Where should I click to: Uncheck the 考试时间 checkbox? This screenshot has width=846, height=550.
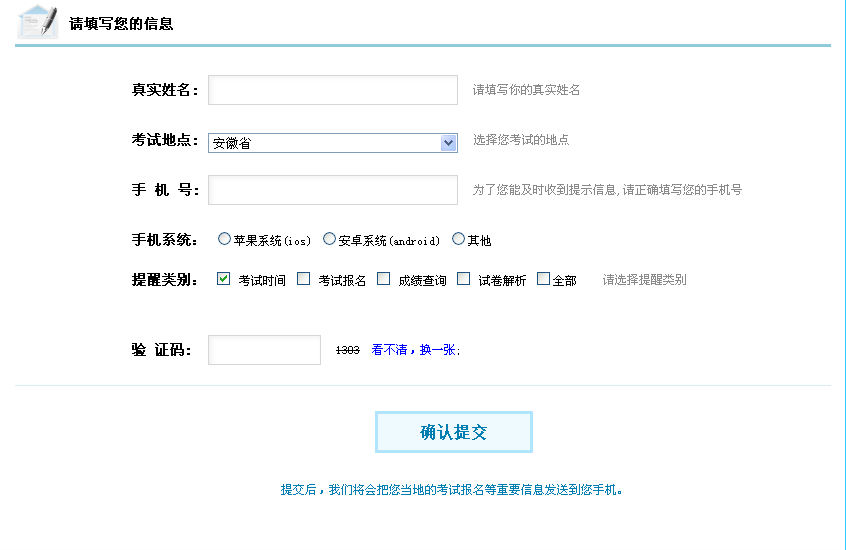[224, 279]
